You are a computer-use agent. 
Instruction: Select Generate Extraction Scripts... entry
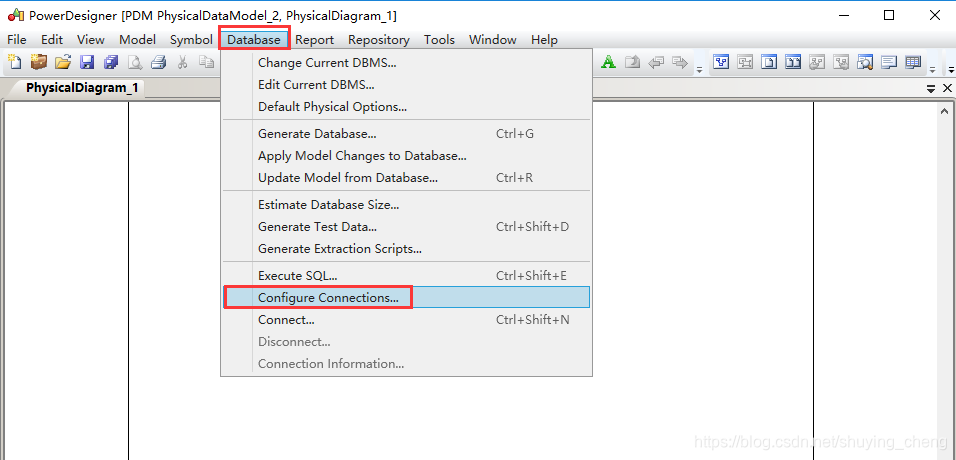(x=406, y=249)
